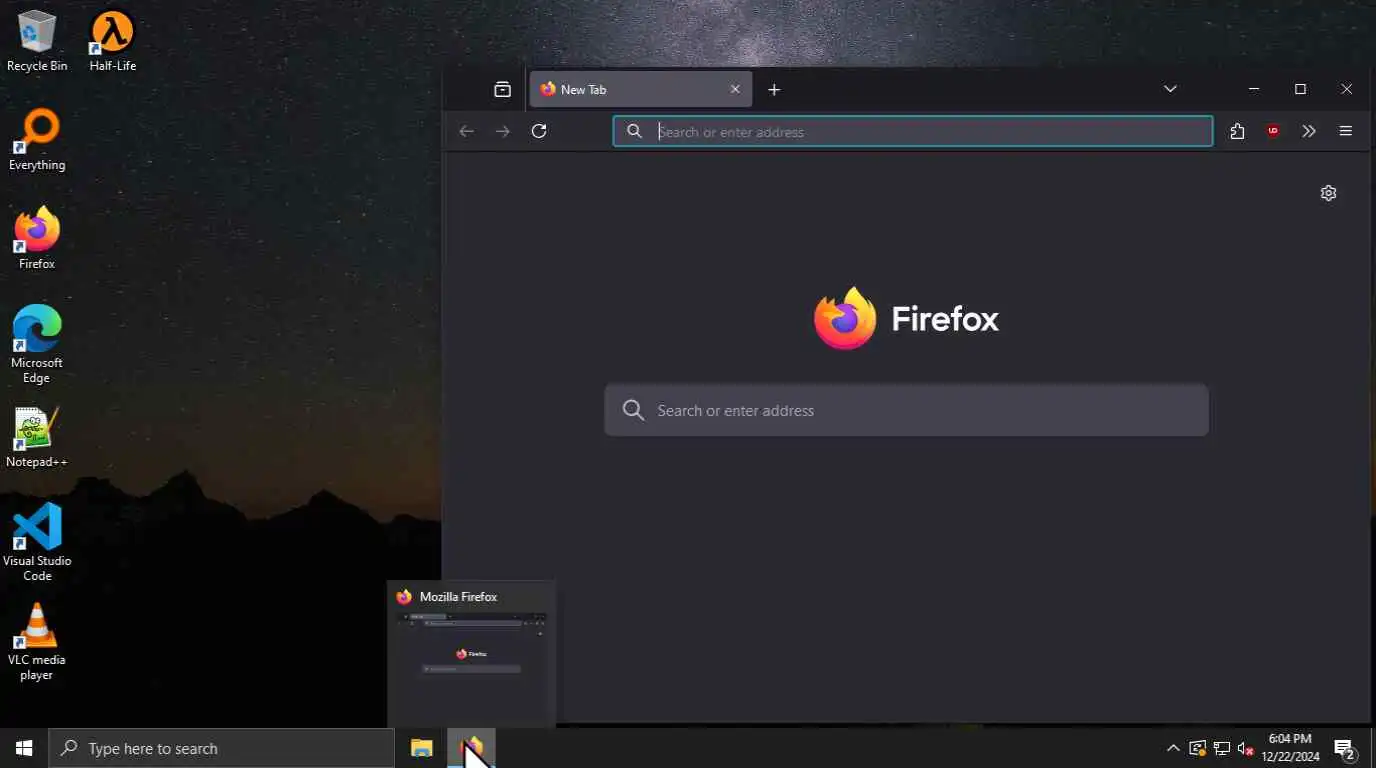The height and width of the screenshot is (768, 1376).
Task: Open the Windows Start menu
Action: pyautogui.click(x=24, y=748)
